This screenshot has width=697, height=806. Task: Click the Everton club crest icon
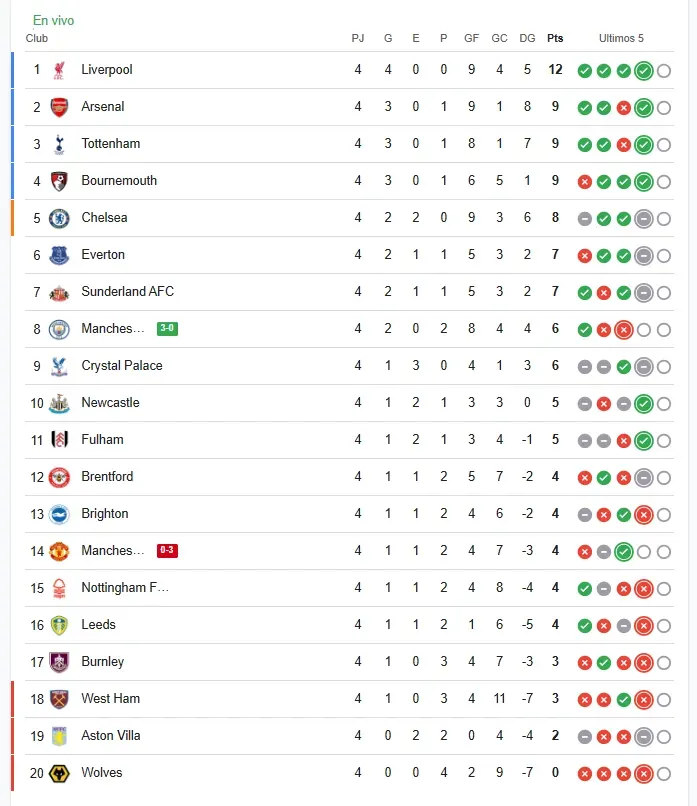(59, 255)
